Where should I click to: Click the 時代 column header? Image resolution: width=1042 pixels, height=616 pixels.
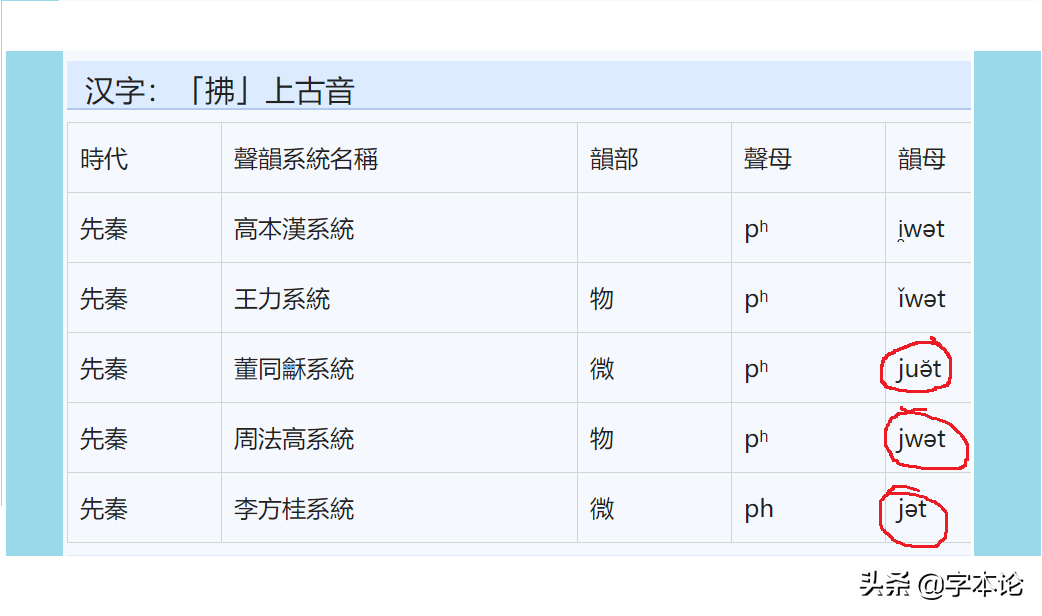tap(104, 159)
